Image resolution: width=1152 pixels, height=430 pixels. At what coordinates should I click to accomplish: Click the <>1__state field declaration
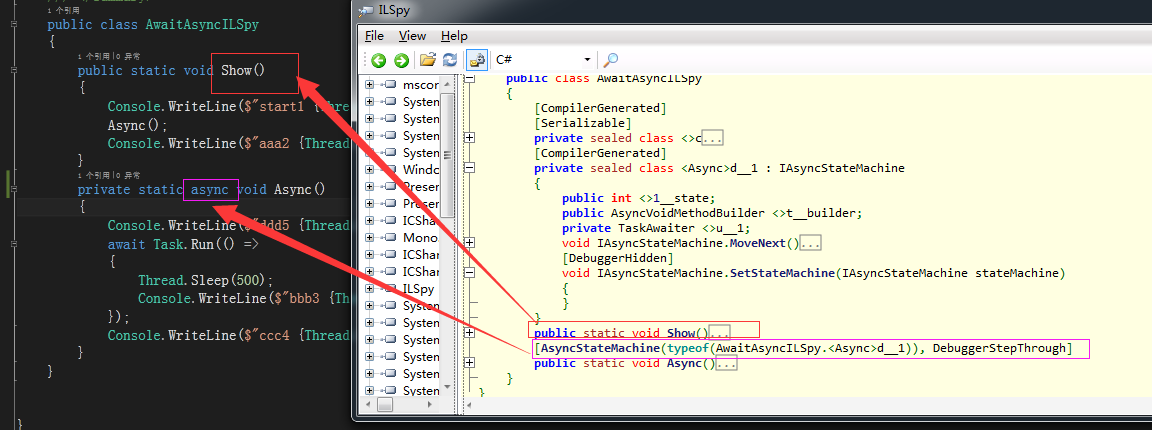point(639,198)
